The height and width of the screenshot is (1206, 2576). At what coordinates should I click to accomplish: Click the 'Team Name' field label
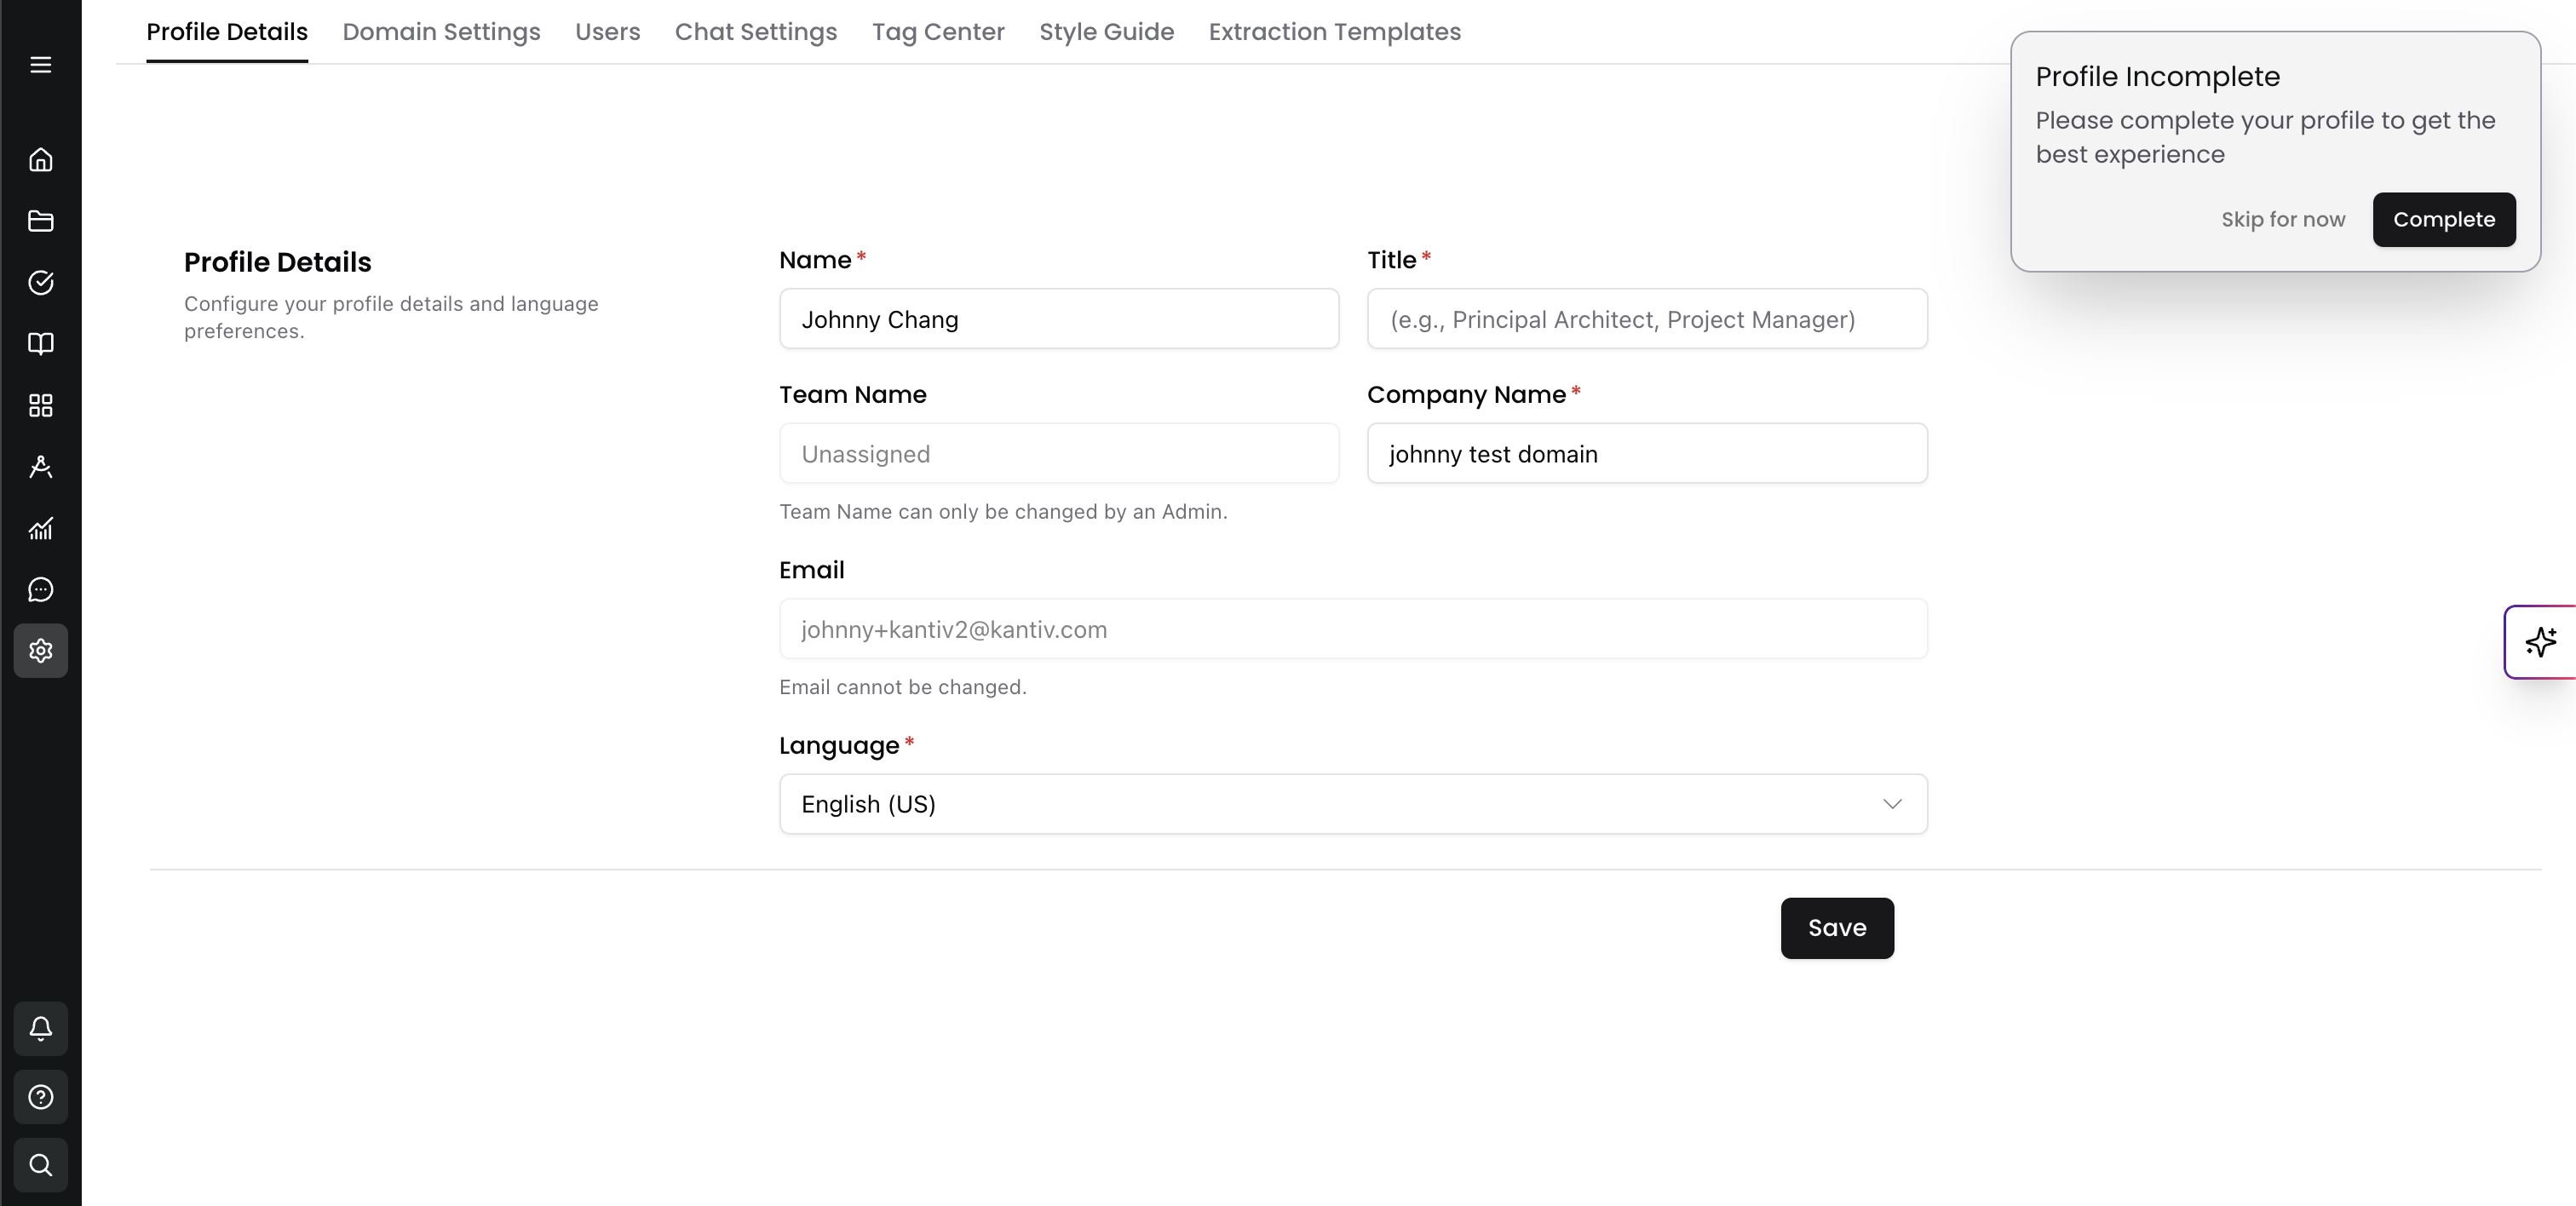pyautogui.click(x=852, y=395)
